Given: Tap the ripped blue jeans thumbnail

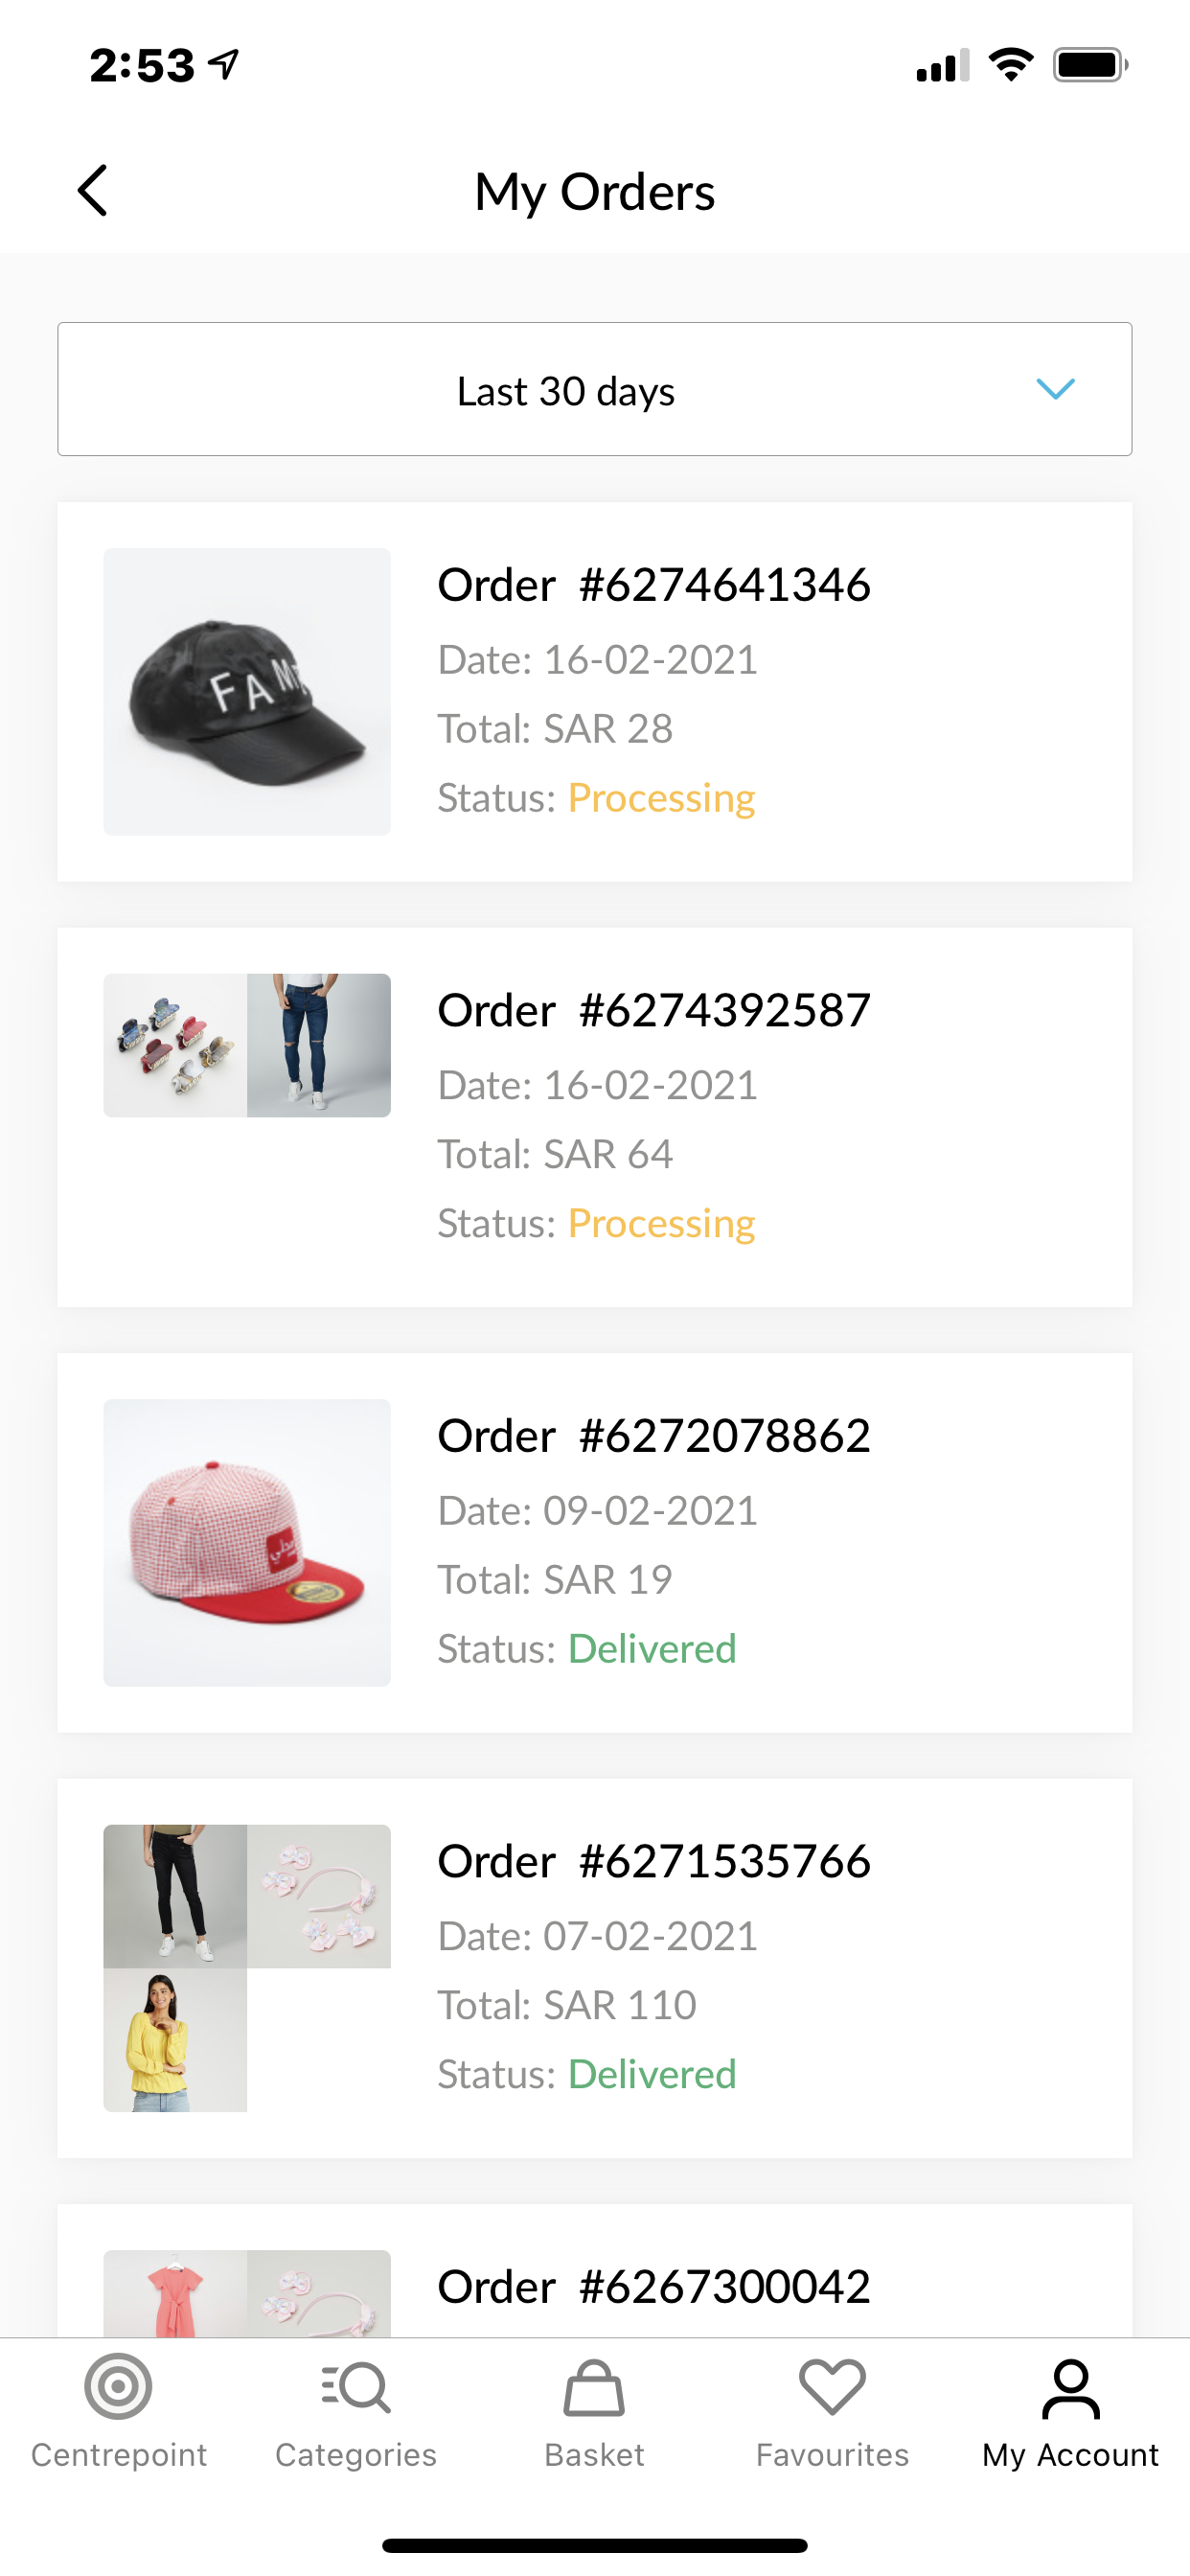Looking at the screenshot, I should click(319, 1045).
